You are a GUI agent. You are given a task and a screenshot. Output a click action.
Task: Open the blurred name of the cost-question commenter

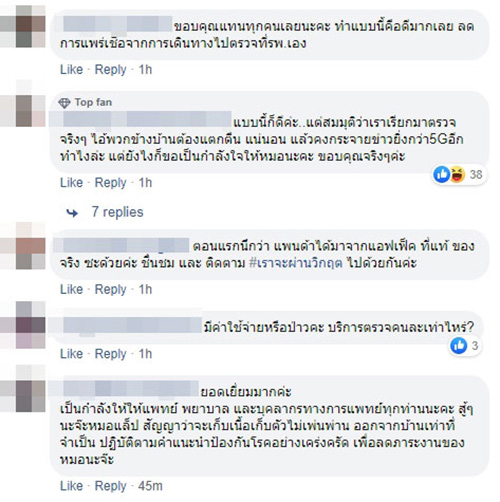132,325
